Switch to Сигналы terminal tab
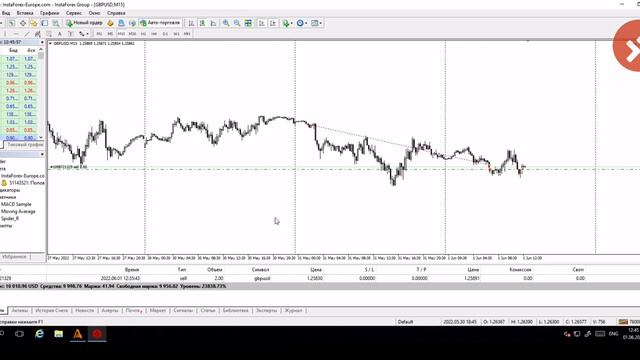 coord(183,311)
